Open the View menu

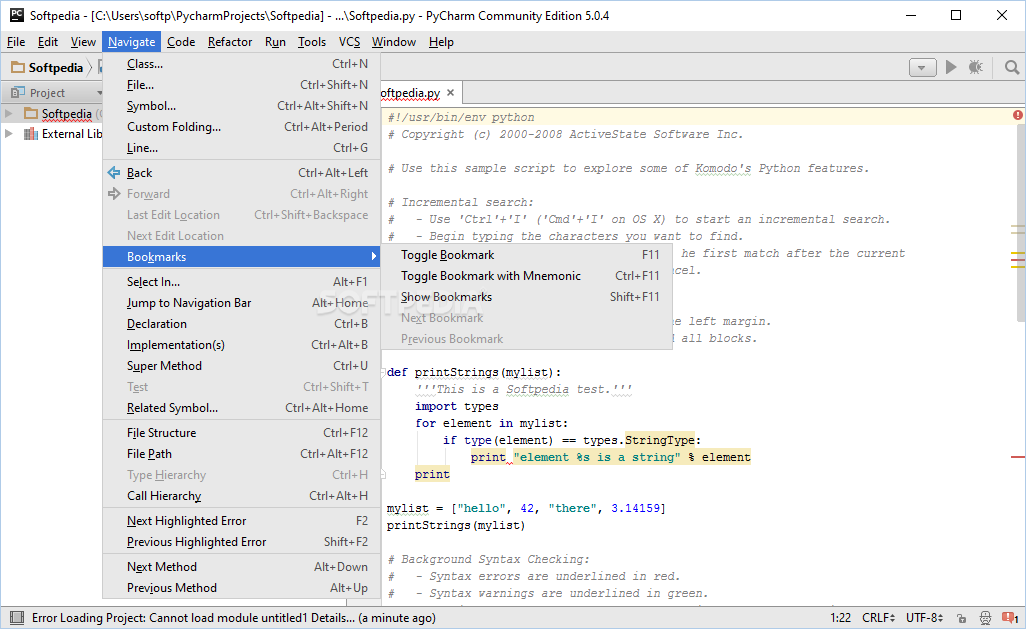tap(83, 42)
